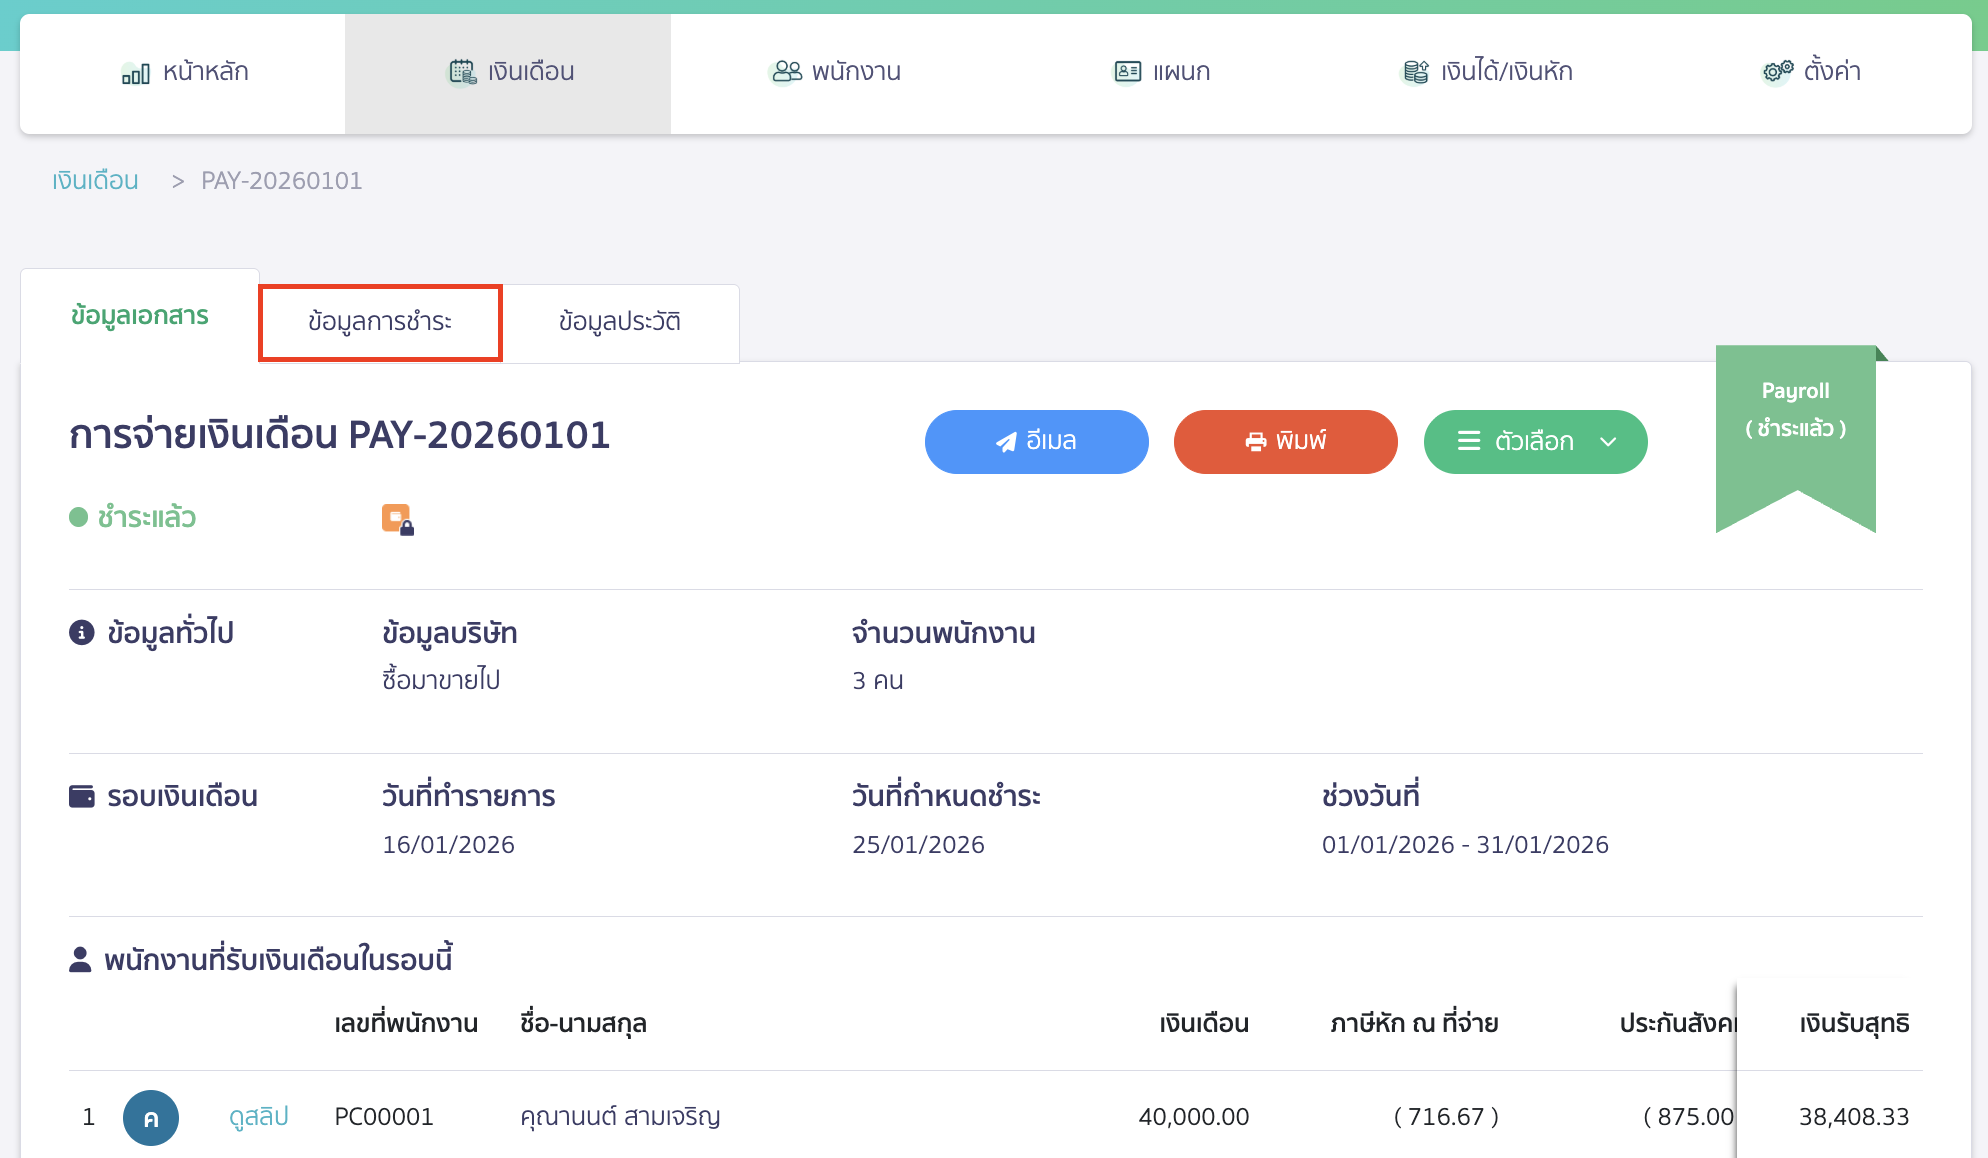Screen dimensions: 1988x1158
Task: Switch to the ข้อมูลการชำระ tab
Action: 380,322
